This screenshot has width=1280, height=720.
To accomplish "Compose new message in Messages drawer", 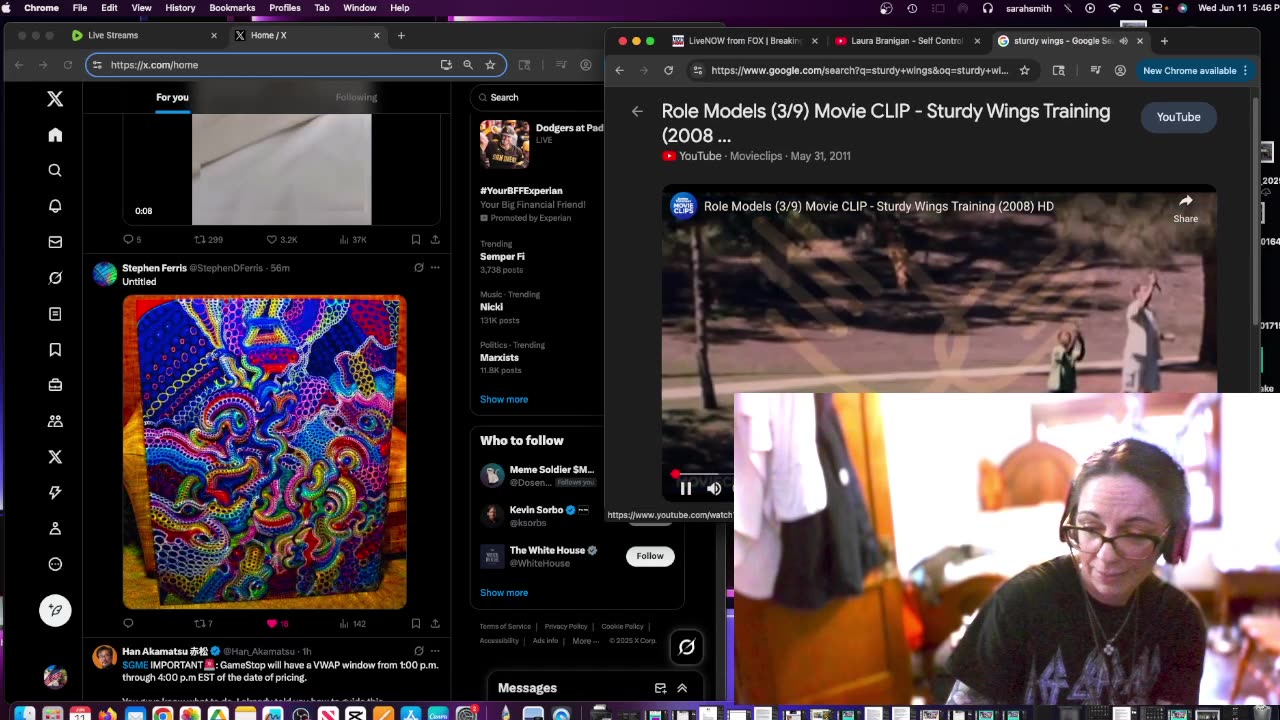I will [660, 688].
